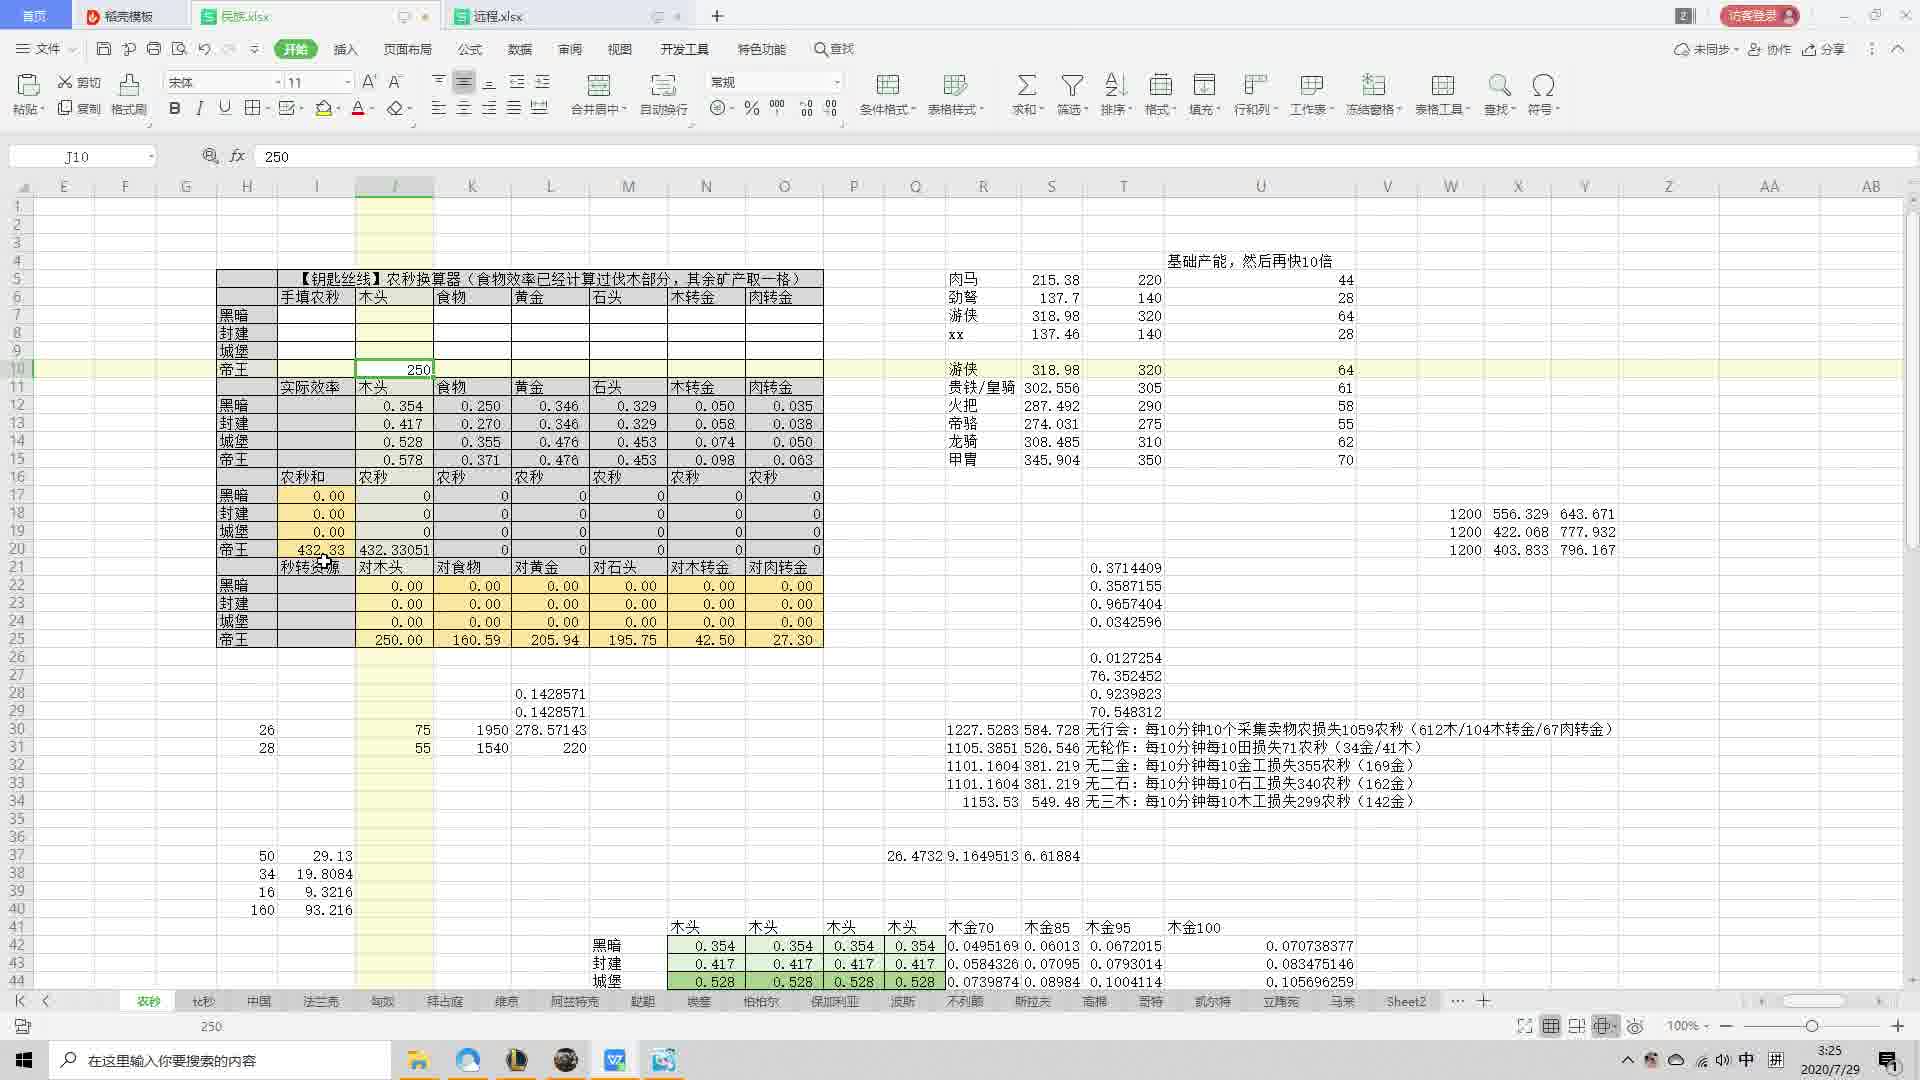The width and height of the screenshot is (1920, 1080).
Task: Click the Fill (填充) icon
Action: [x=1205, y=85]
